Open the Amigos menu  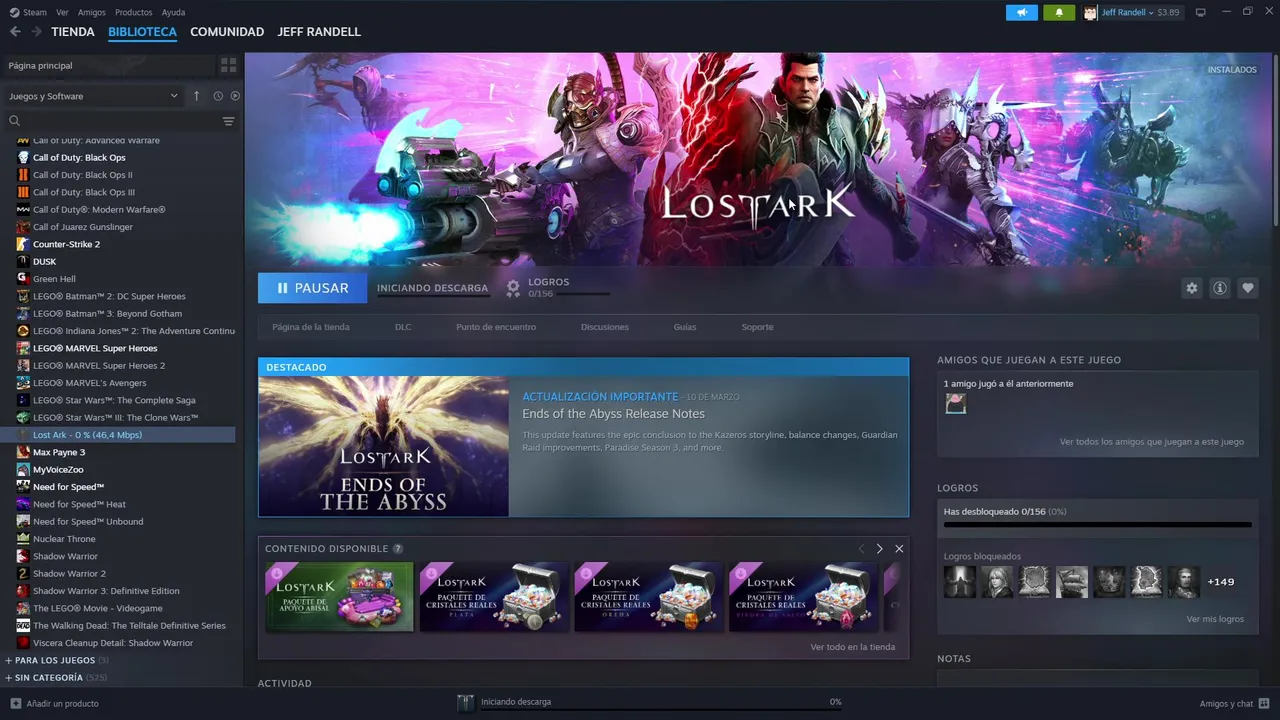pos(91,12)
